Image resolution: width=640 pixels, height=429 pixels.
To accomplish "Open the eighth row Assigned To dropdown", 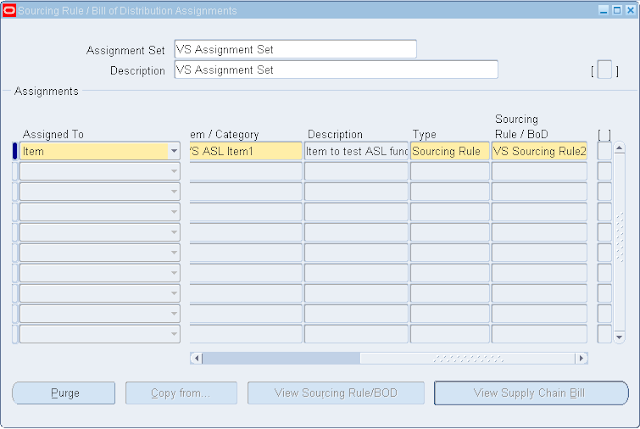I will pos(174,294).
